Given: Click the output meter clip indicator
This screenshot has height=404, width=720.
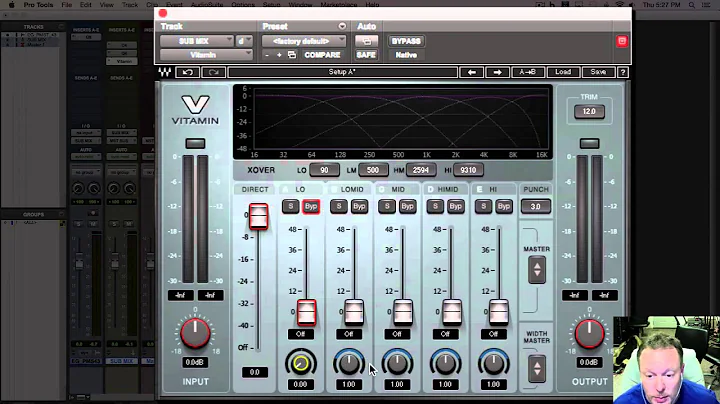Looking at the screenshot, I should 589,143.
